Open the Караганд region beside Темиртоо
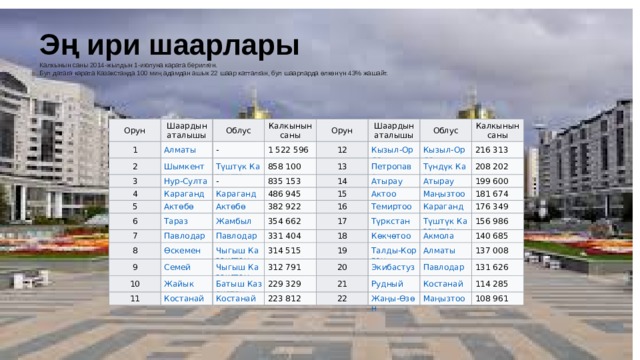 tap(443, 207)
